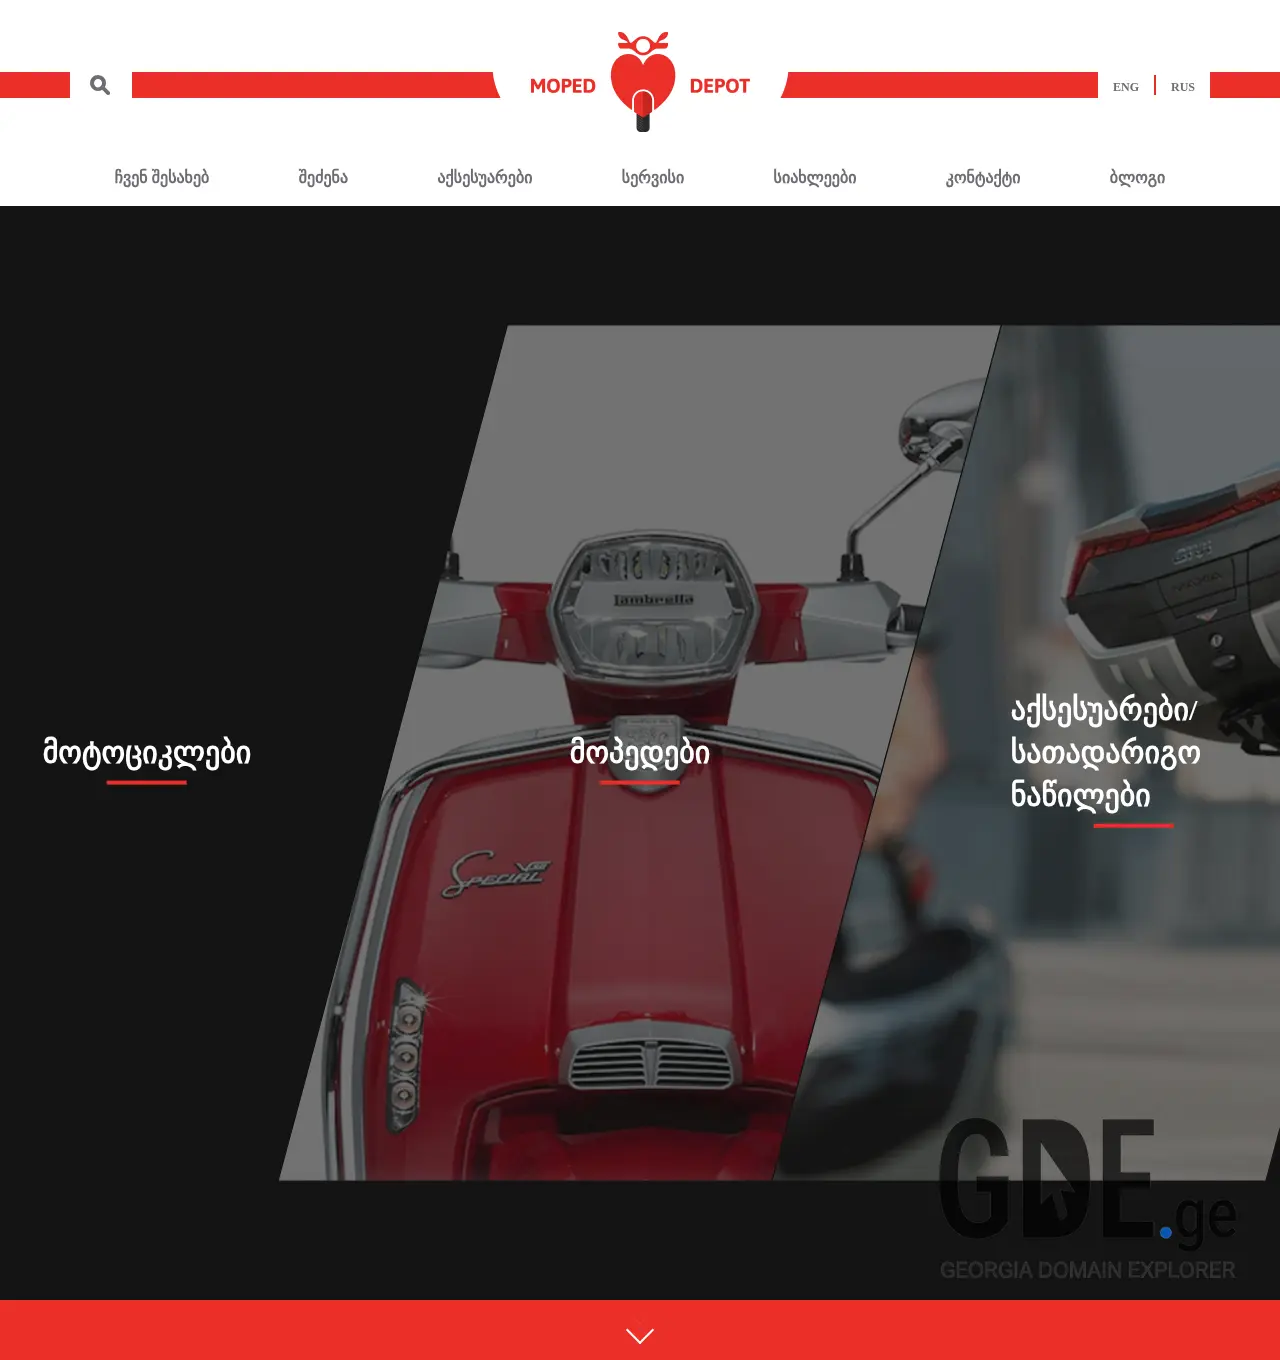Image resolution: width=1280 pixels, height=1360 pixels.
Task: Expand the hero section with the arrow chevron
Action: coord(639,1334)
